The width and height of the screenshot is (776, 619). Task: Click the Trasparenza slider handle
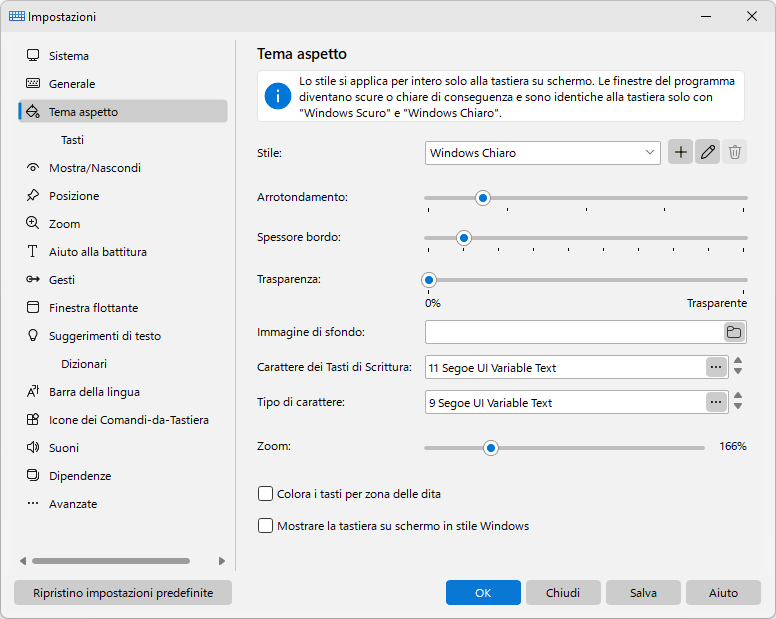click(429, 280)
